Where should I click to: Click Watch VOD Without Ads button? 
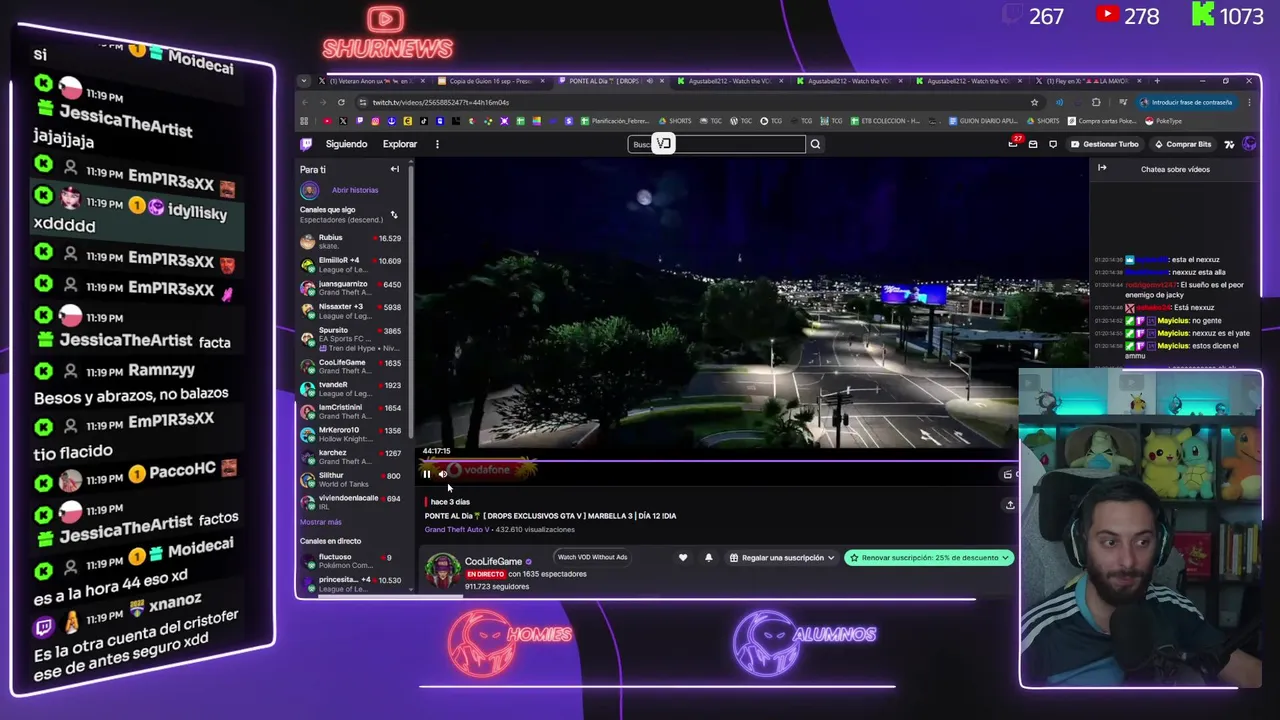[592, 557]
